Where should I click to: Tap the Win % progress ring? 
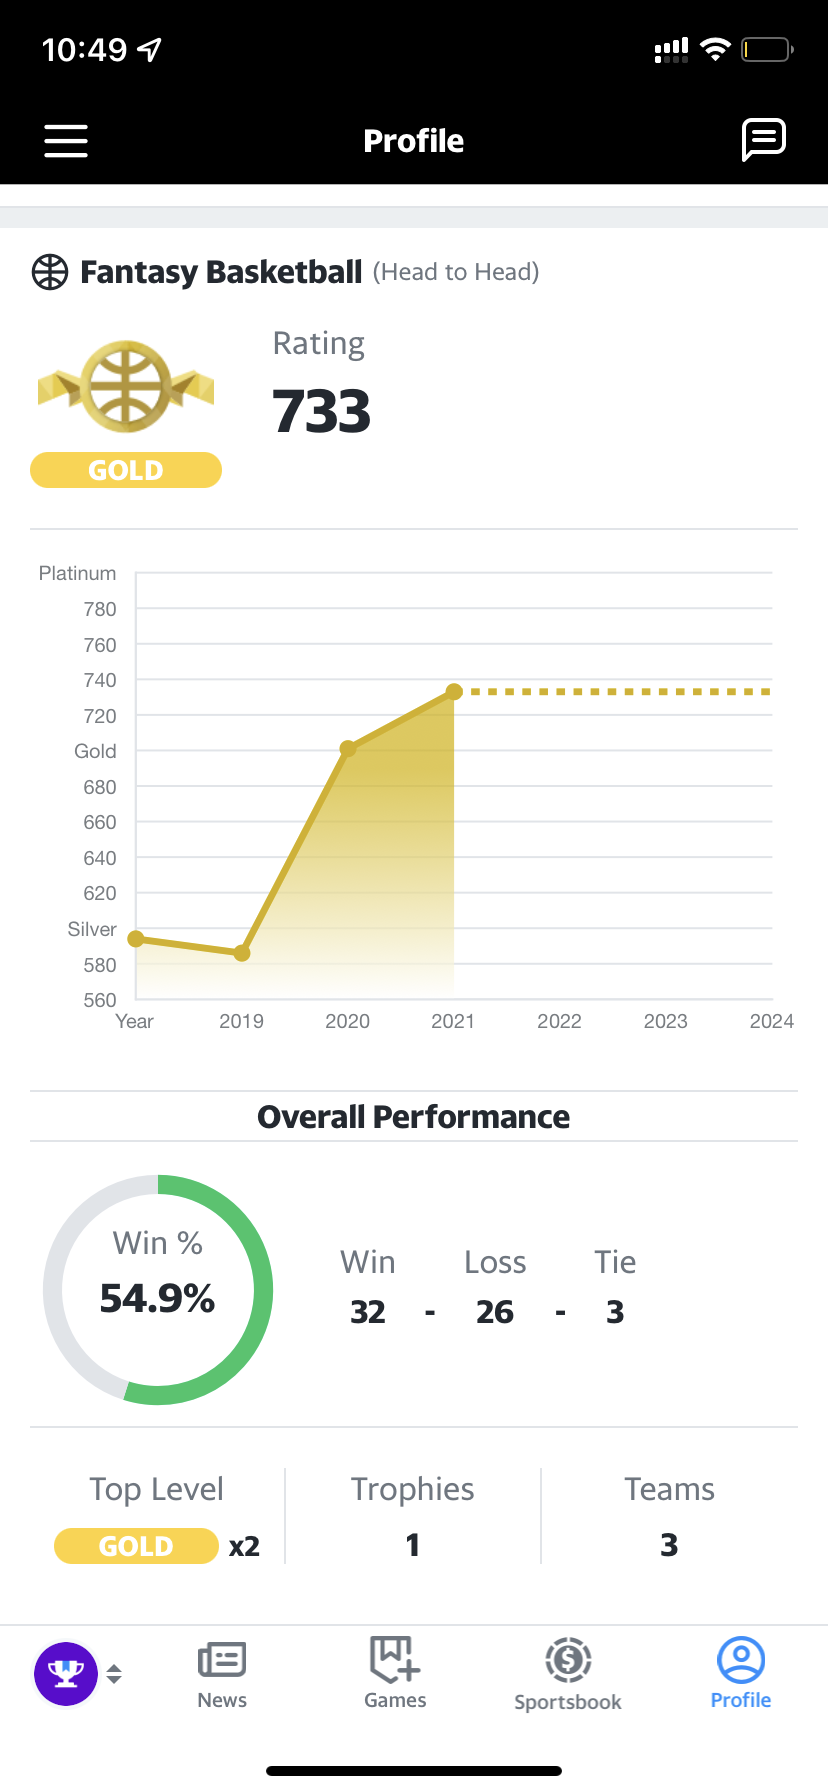coord(158,1289)
